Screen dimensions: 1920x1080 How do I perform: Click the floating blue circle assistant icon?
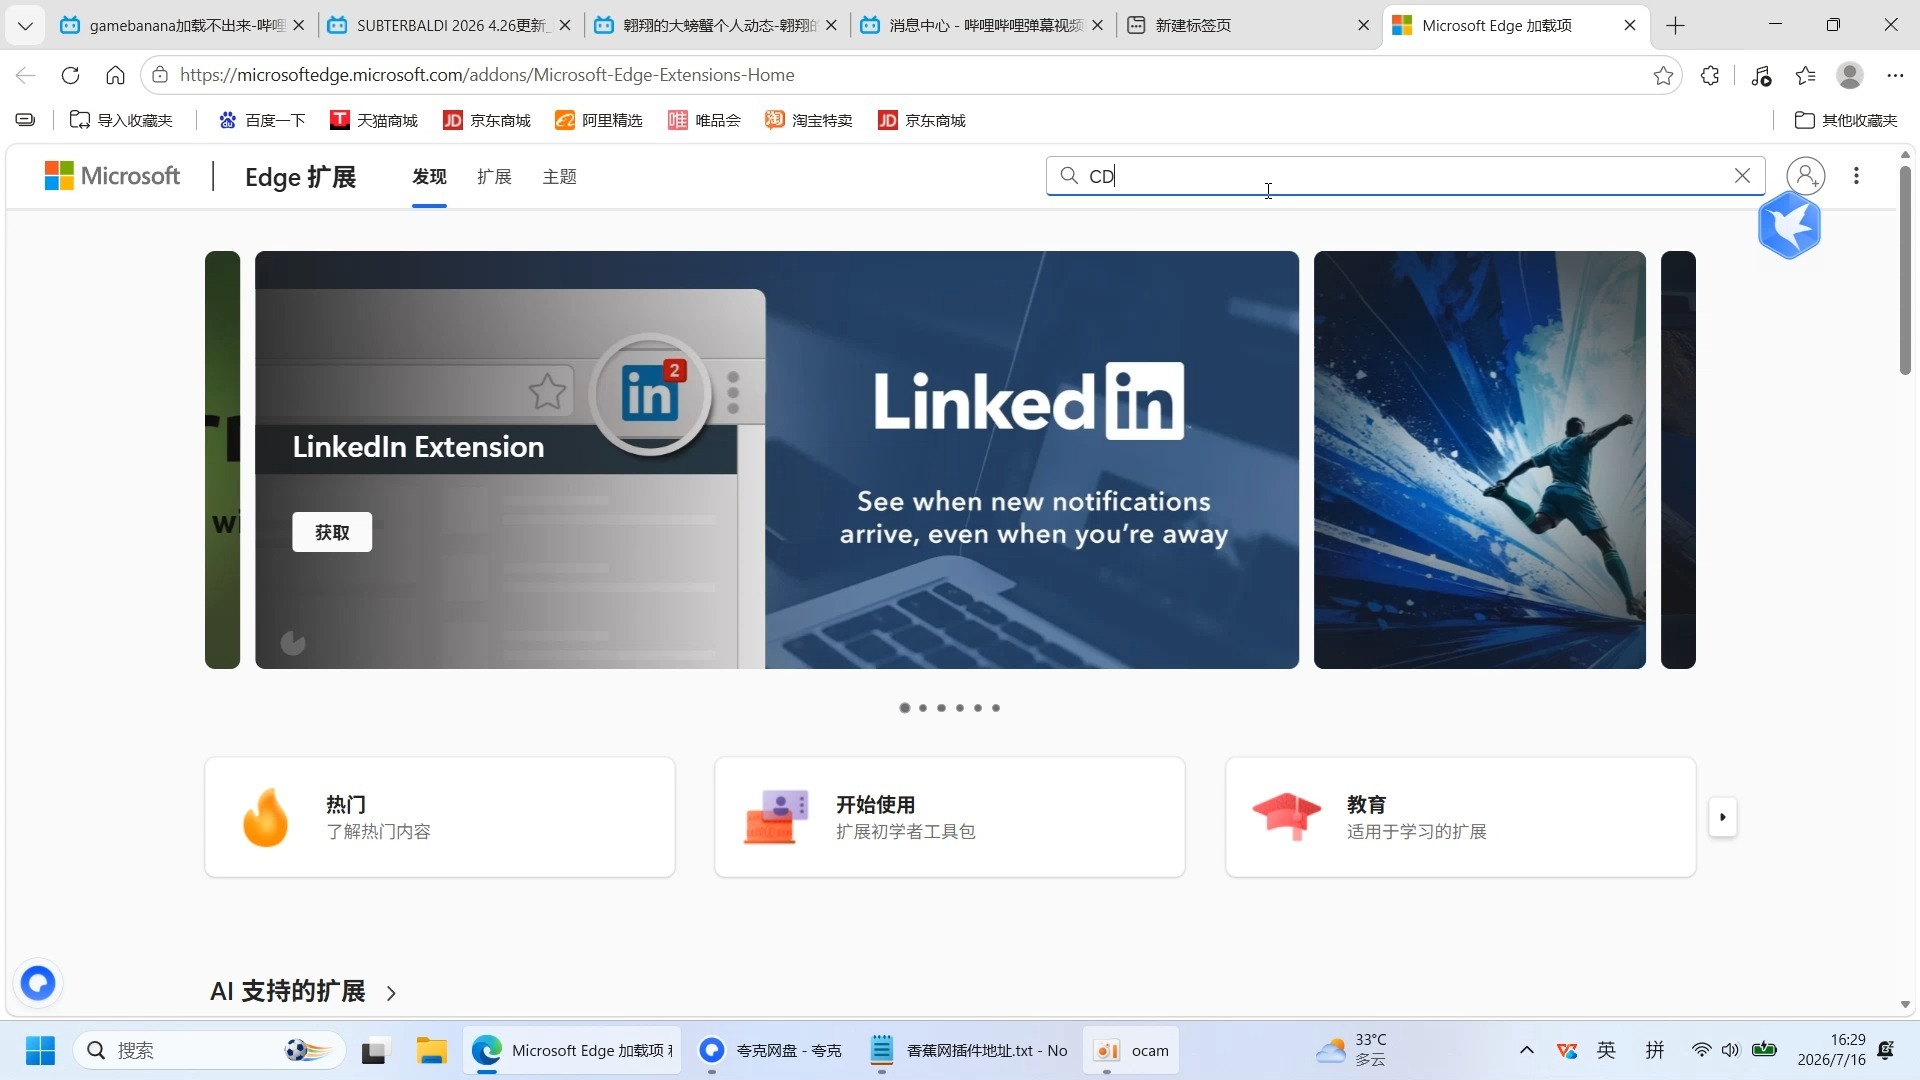[38, 984]
